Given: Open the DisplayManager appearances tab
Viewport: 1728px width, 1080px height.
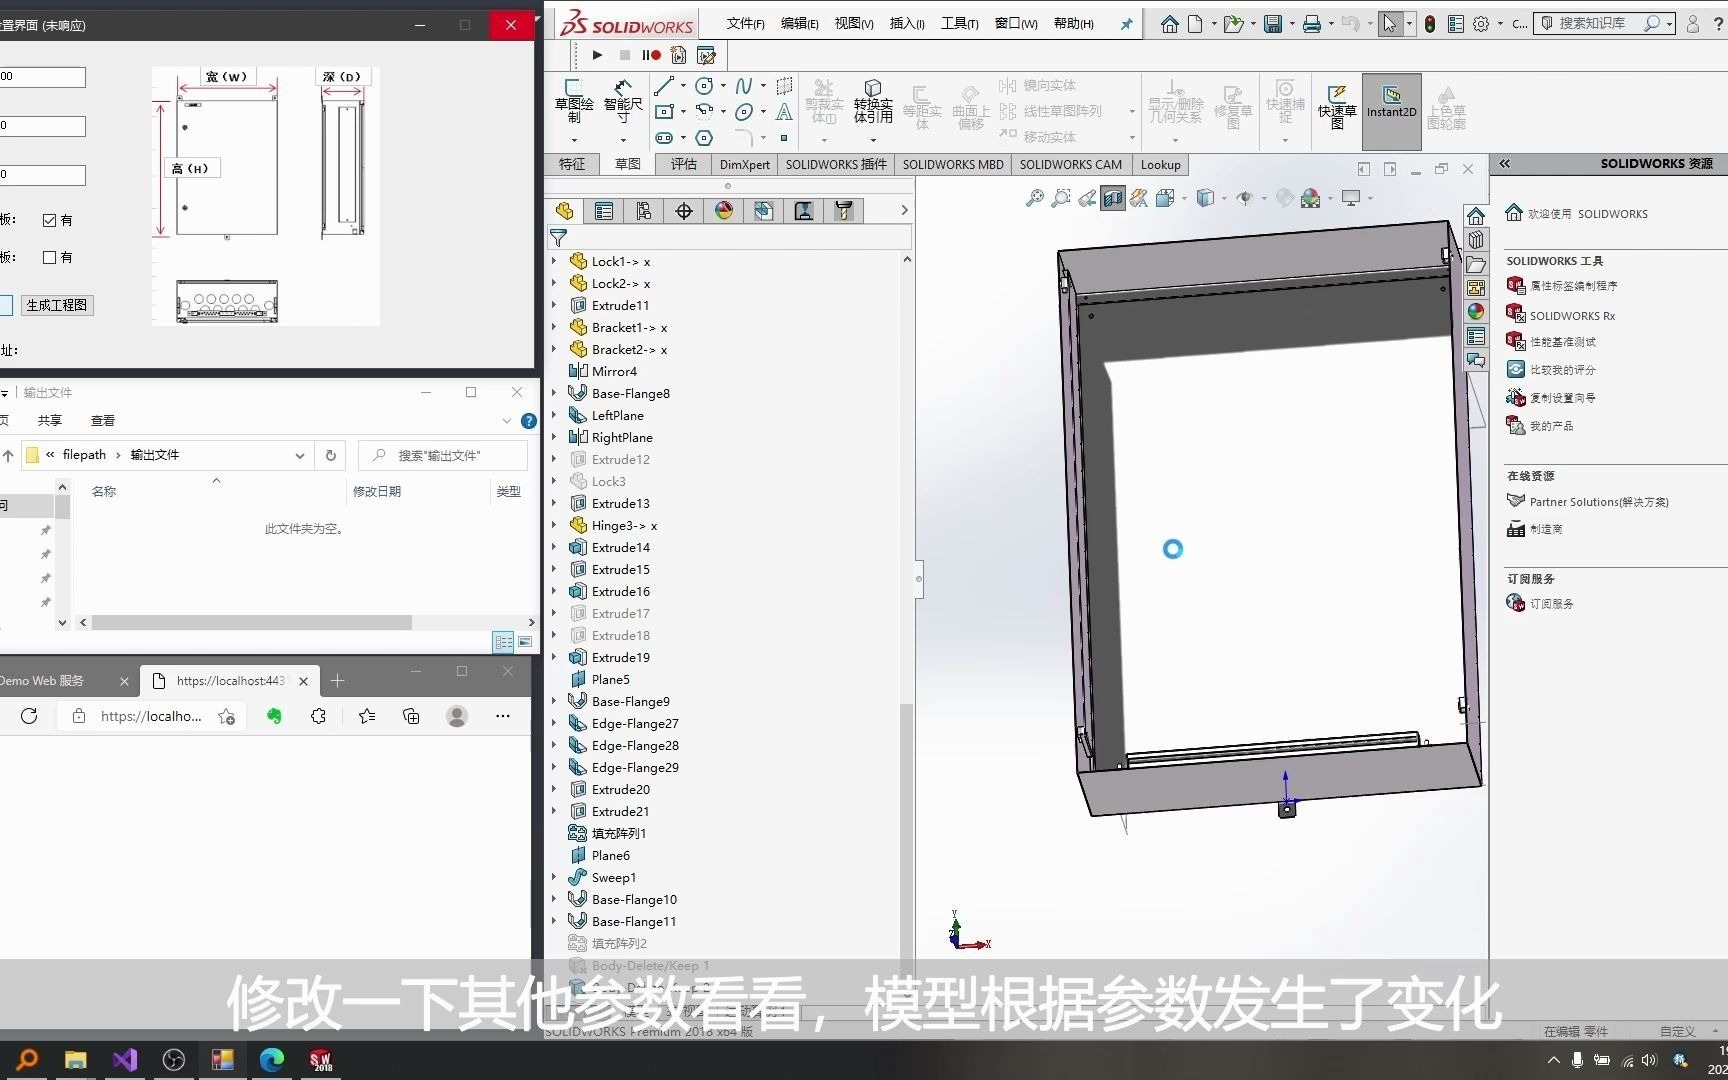Looking at the screenshot, I should pos(723,210).
